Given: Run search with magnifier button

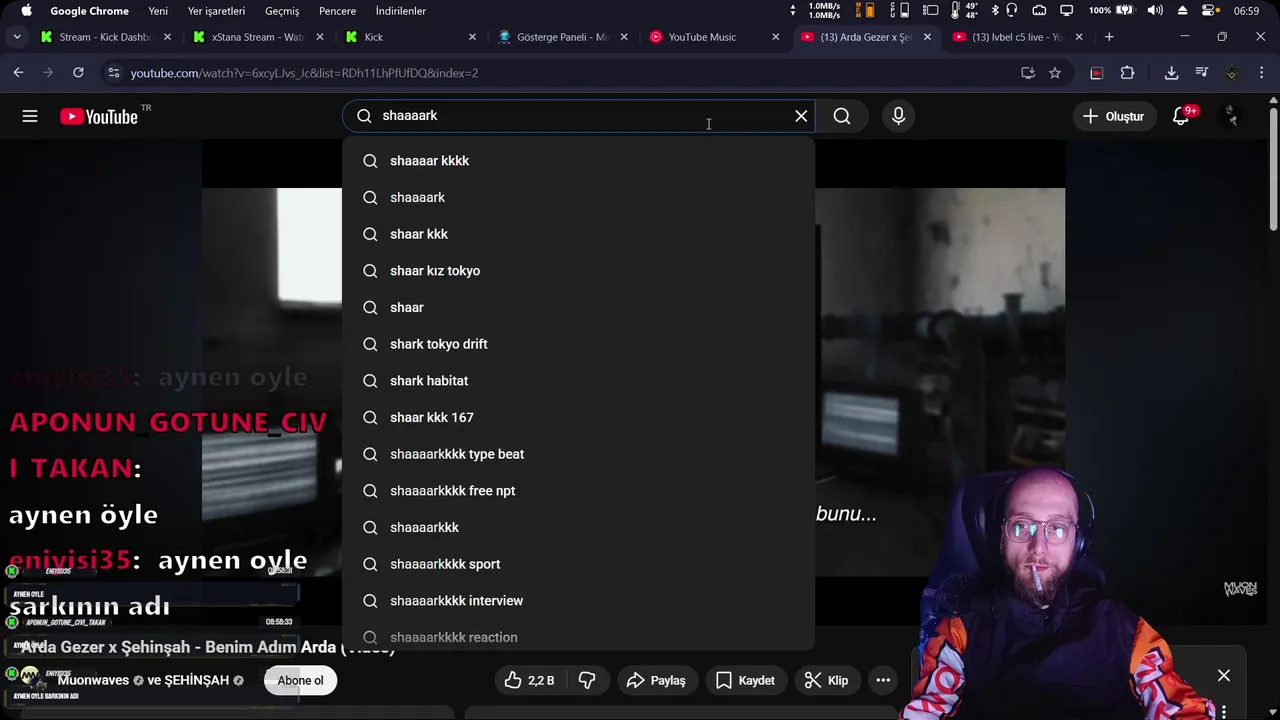Looking at the screenshot, I should coord(842,116).
